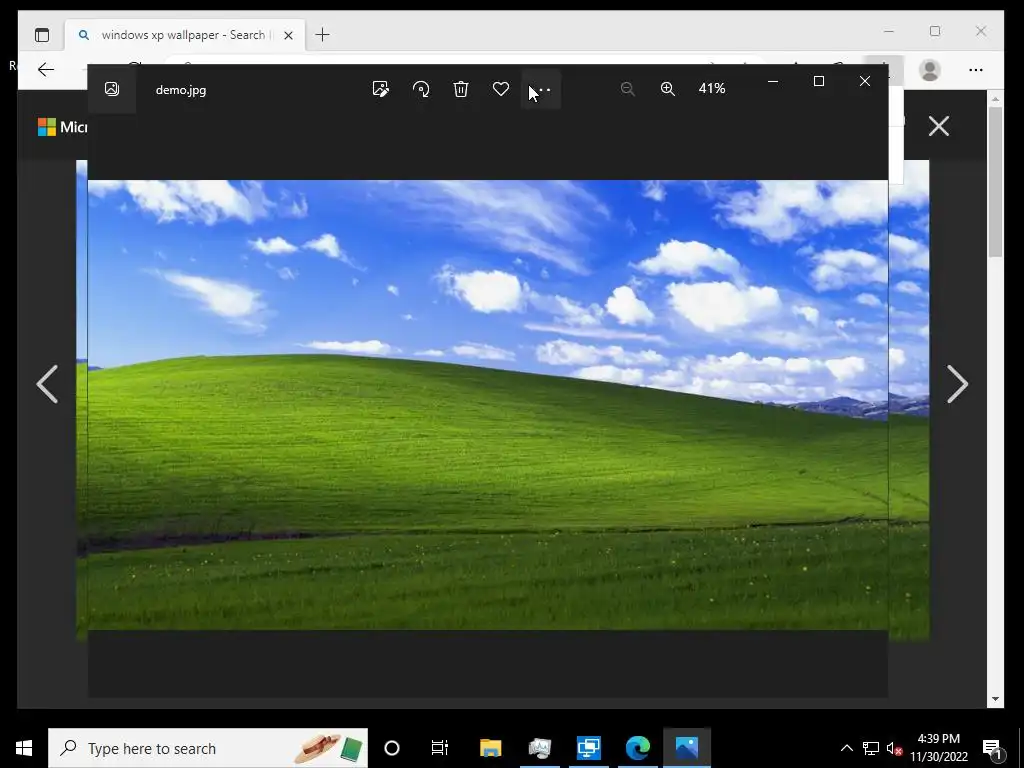Viewport: 1024px width, 768px height.
Task: Open the remote desktop taskbar icon
Action: point(588,748)
